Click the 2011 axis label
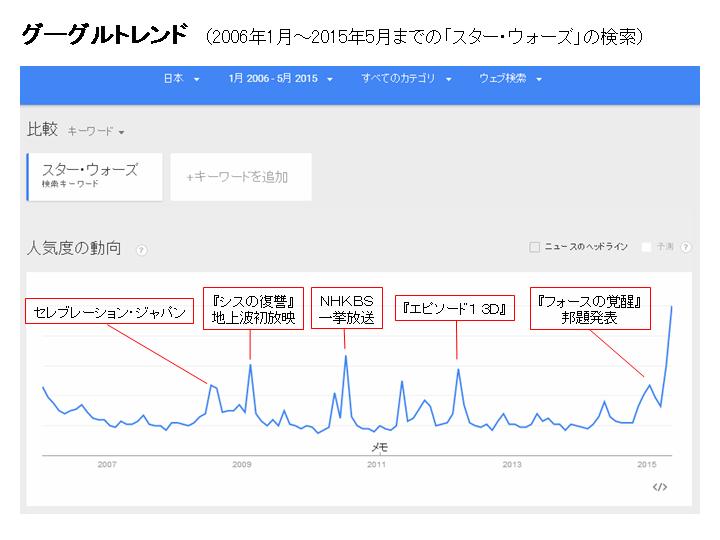The width and height of the screenshot is (720, 540). coord(377,464)
